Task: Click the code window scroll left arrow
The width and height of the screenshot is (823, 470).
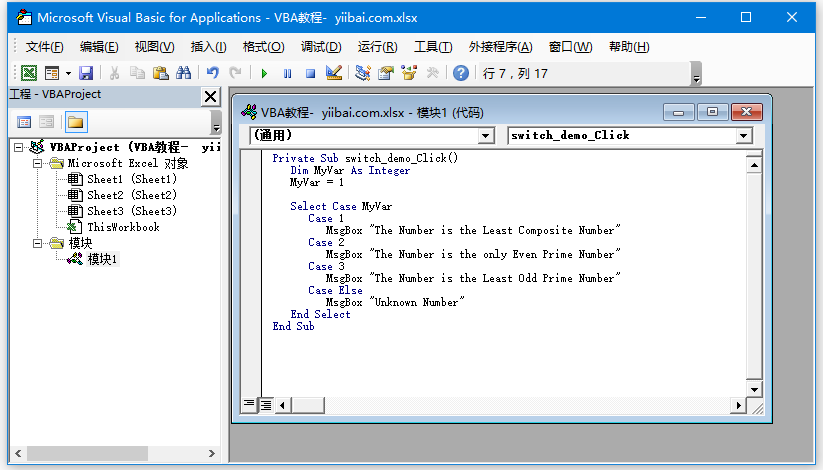Action: [283, 405]
